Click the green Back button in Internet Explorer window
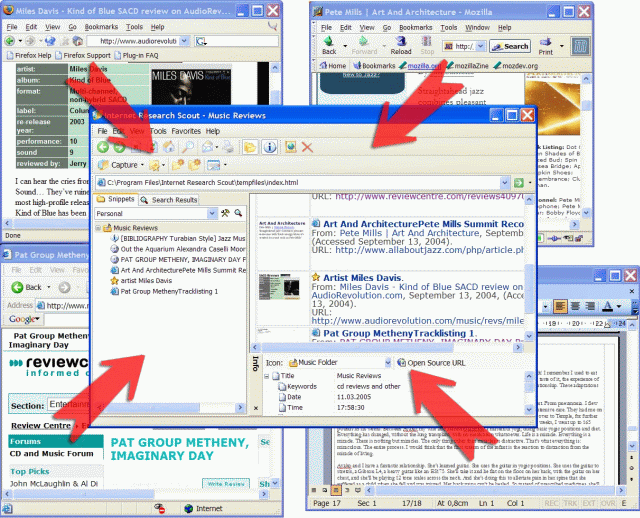 27,287
